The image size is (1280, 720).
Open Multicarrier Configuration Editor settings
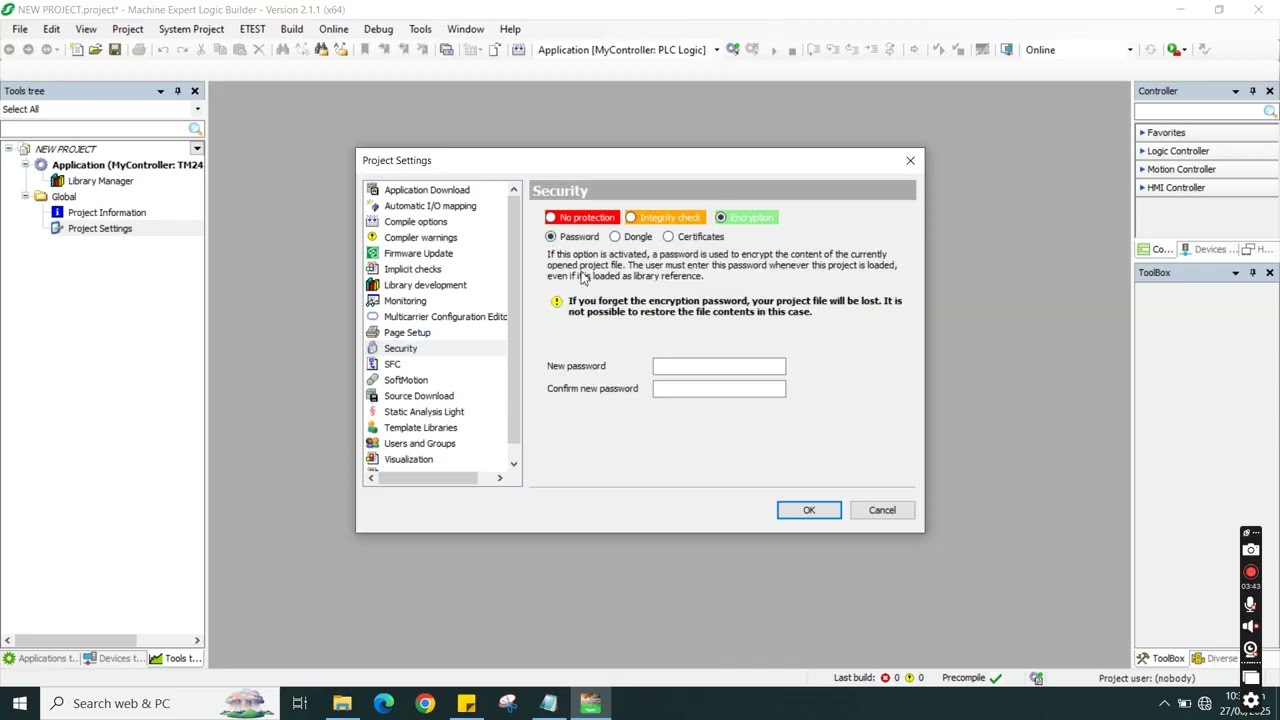[445, 317]
